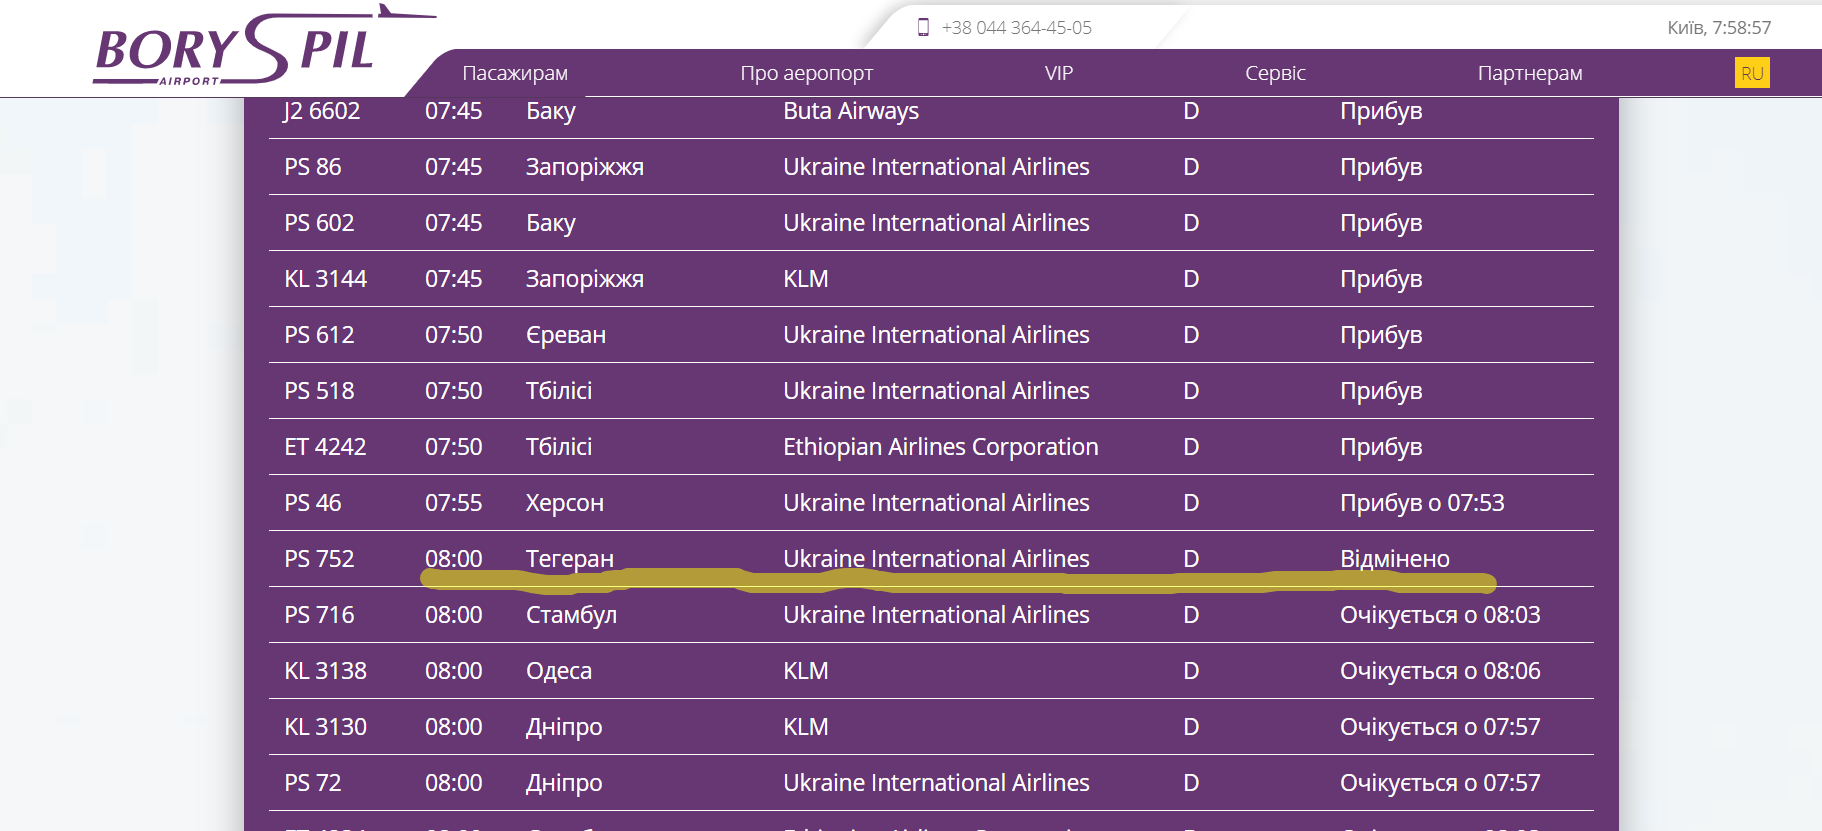Click flight KL 3144 from Запоріжжя
This screenshot has height=831, width=1822.
pyautogui.click(x=325, y=279)
